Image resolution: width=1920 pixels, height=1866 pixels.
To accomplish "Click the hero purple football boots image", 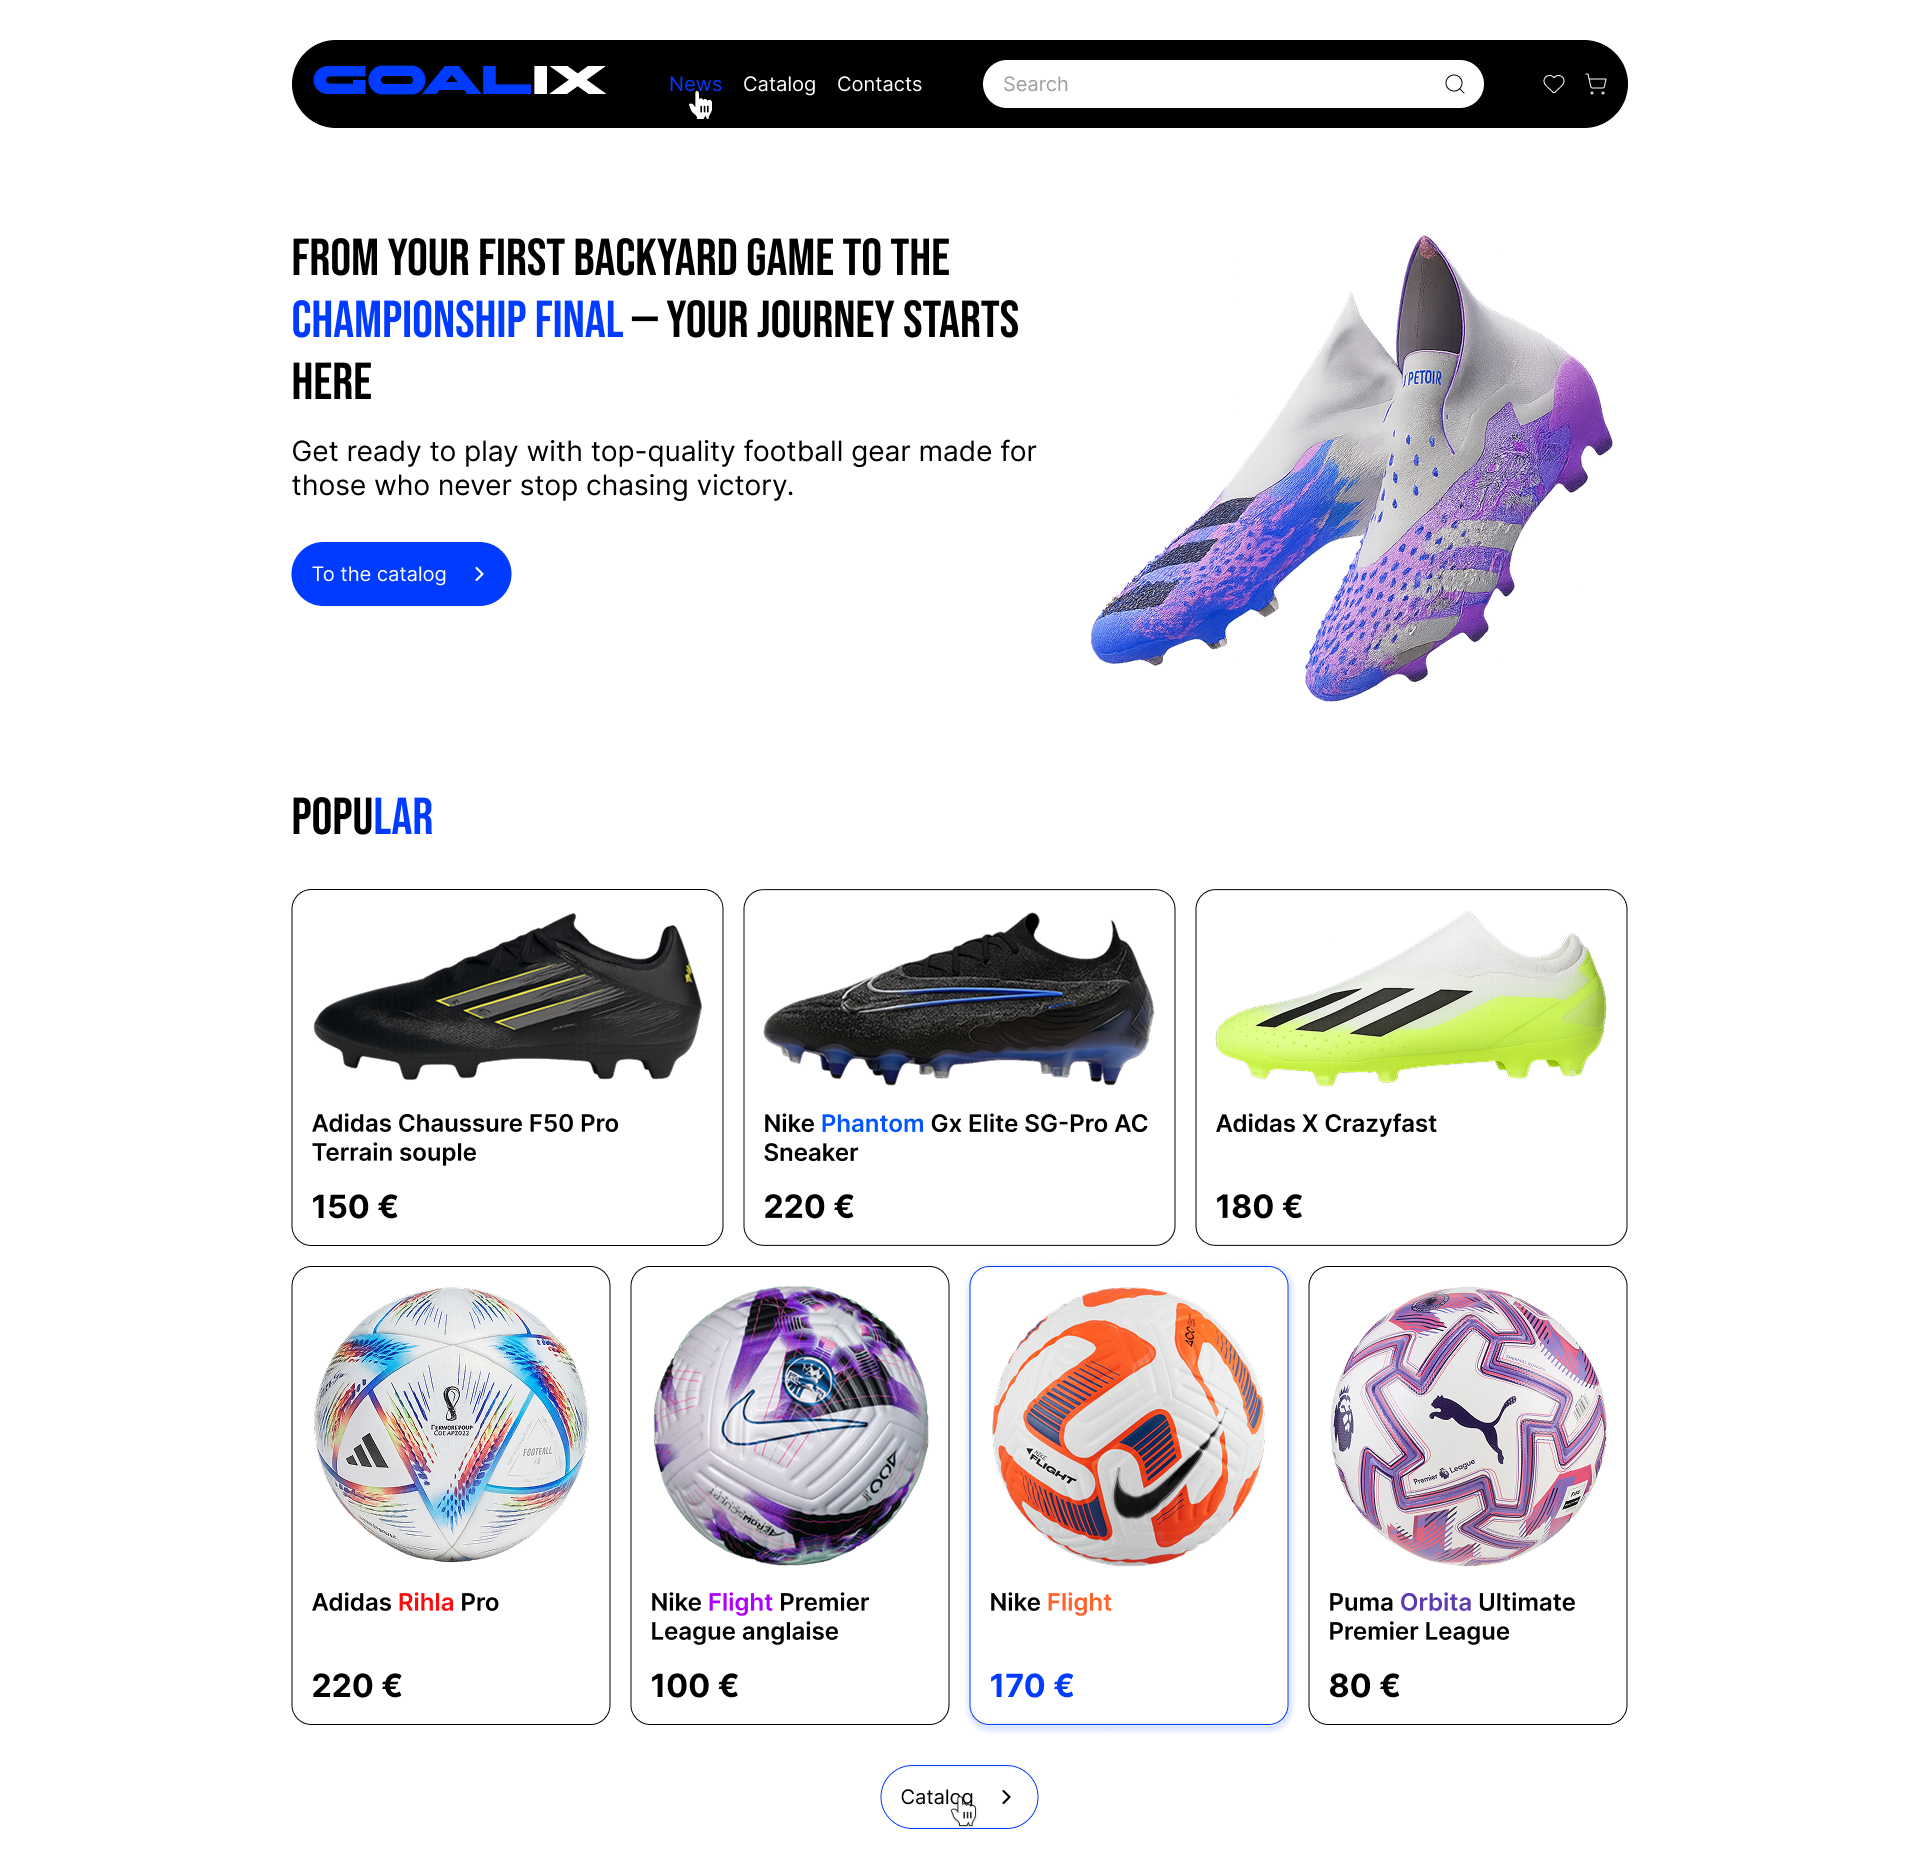I will (x=1351, y=468).
